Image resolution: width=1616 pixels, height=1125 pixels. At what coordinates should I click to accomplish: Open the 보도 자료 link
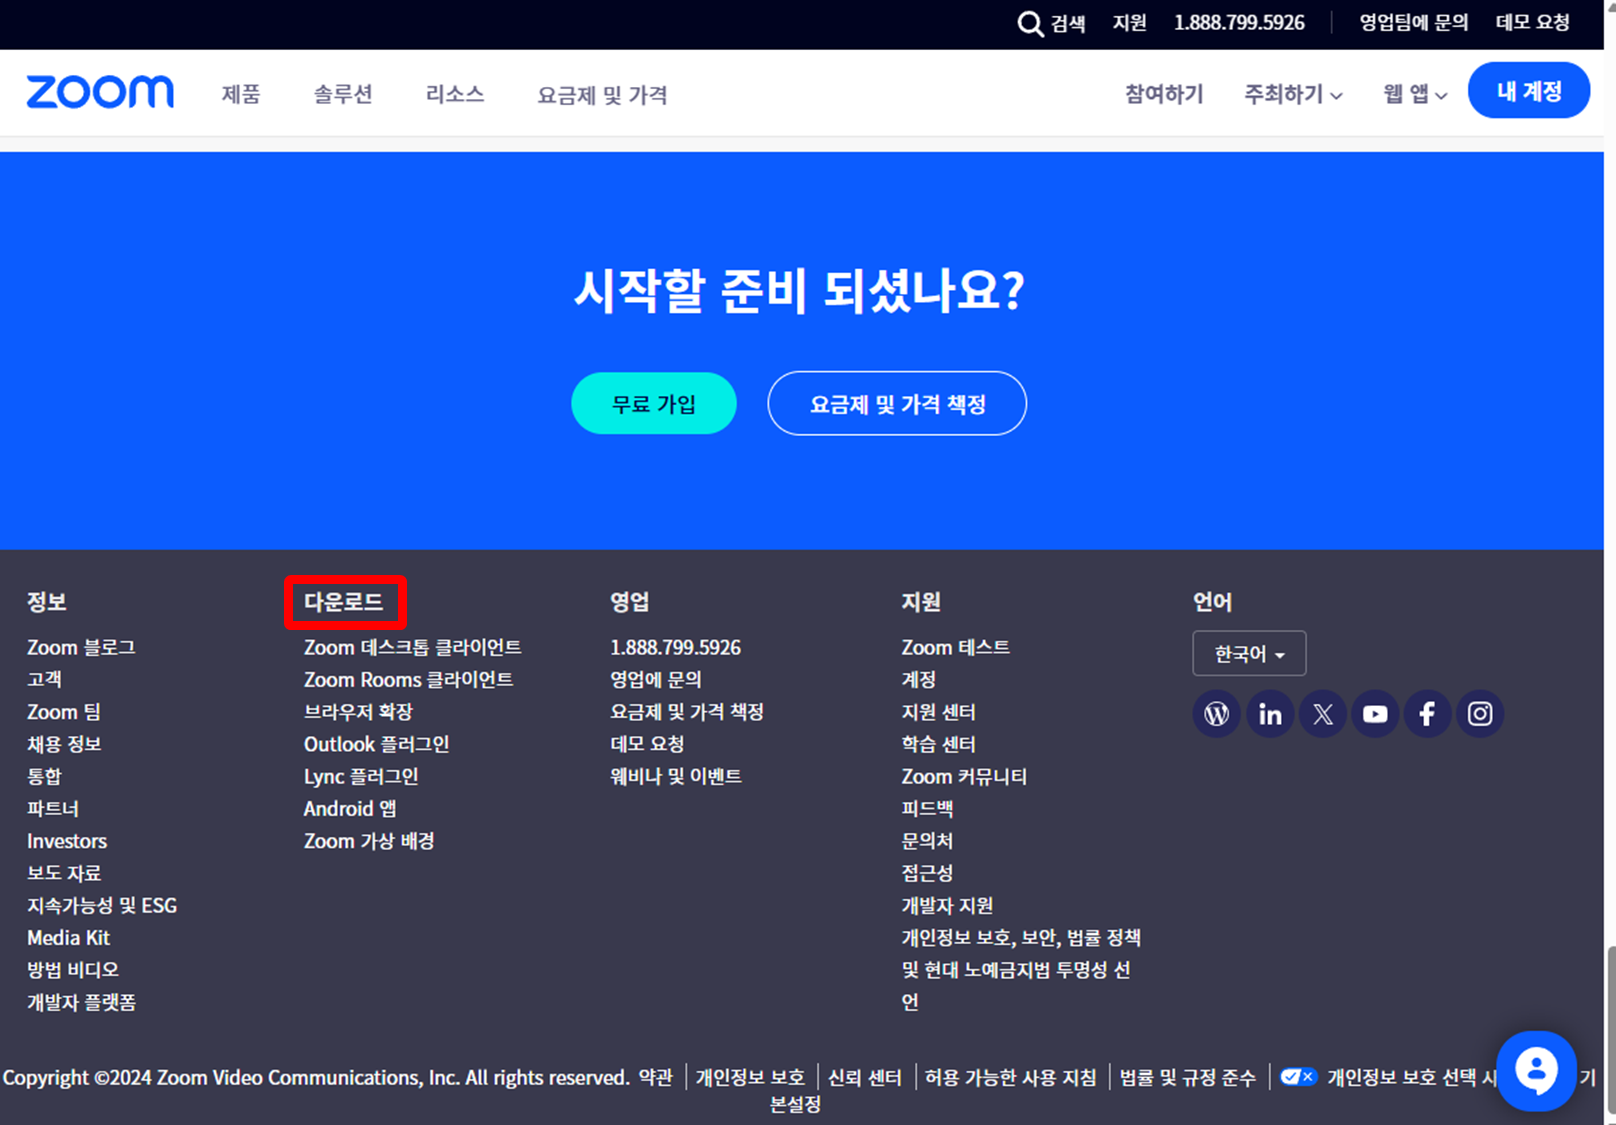[x=64, y=873]
